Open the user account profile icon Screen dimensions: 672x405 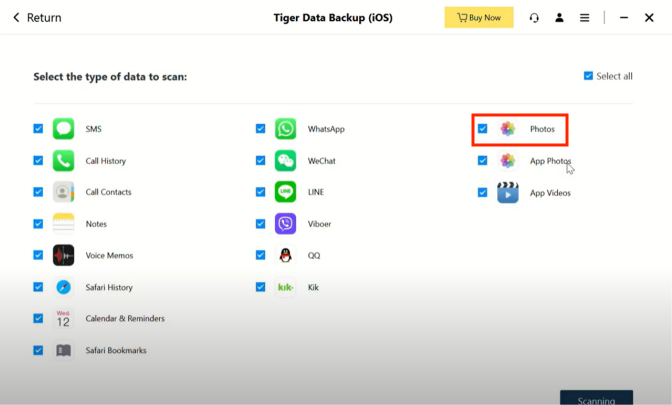[559, 18]
